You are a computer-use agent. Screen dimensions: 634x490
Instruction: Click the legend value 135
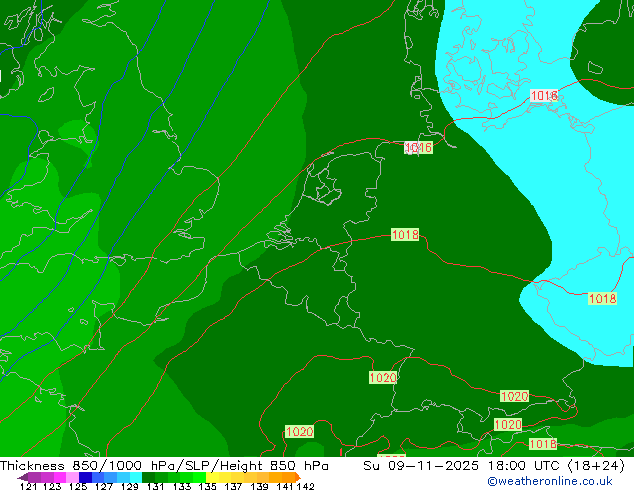coord(207,486)
